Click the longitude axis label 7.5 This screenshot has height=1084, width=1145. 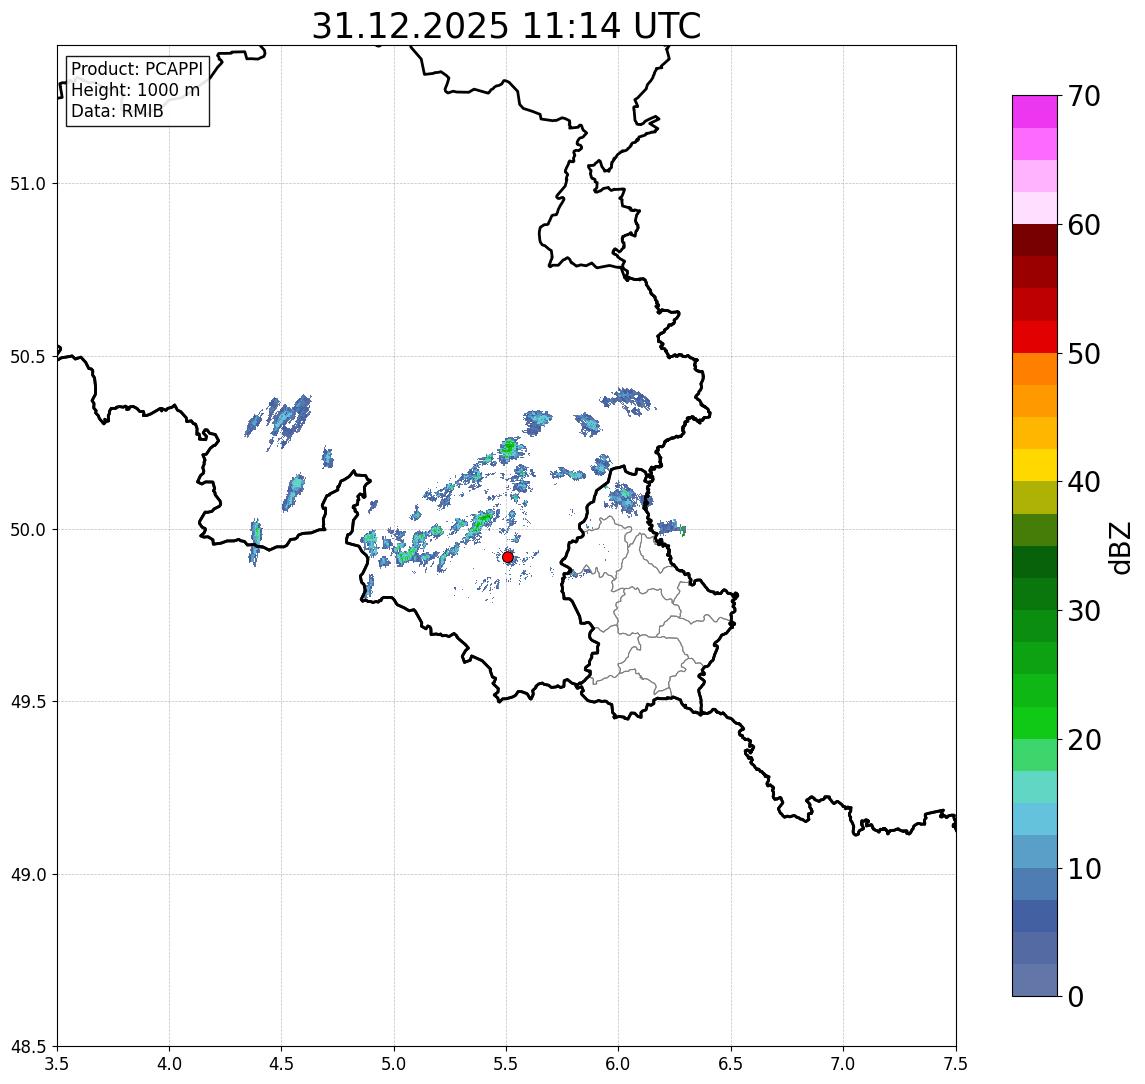coord(956,1064)
